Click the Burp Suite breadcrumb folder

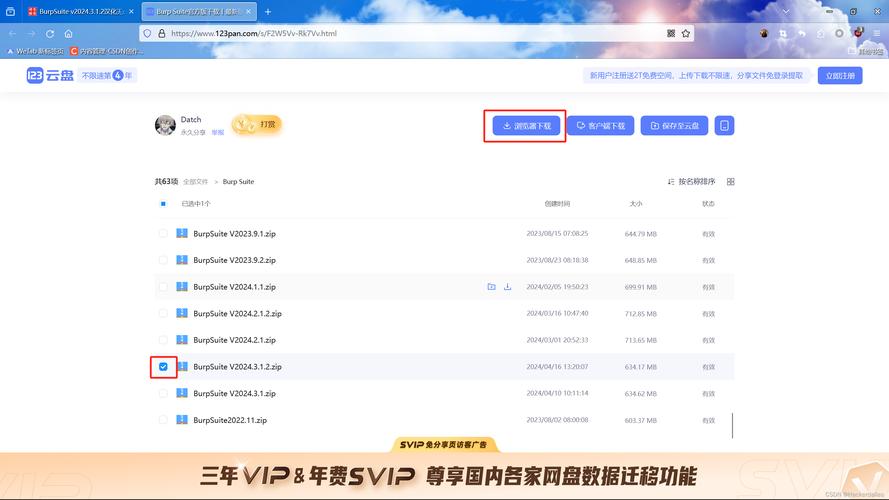point(238,182)
